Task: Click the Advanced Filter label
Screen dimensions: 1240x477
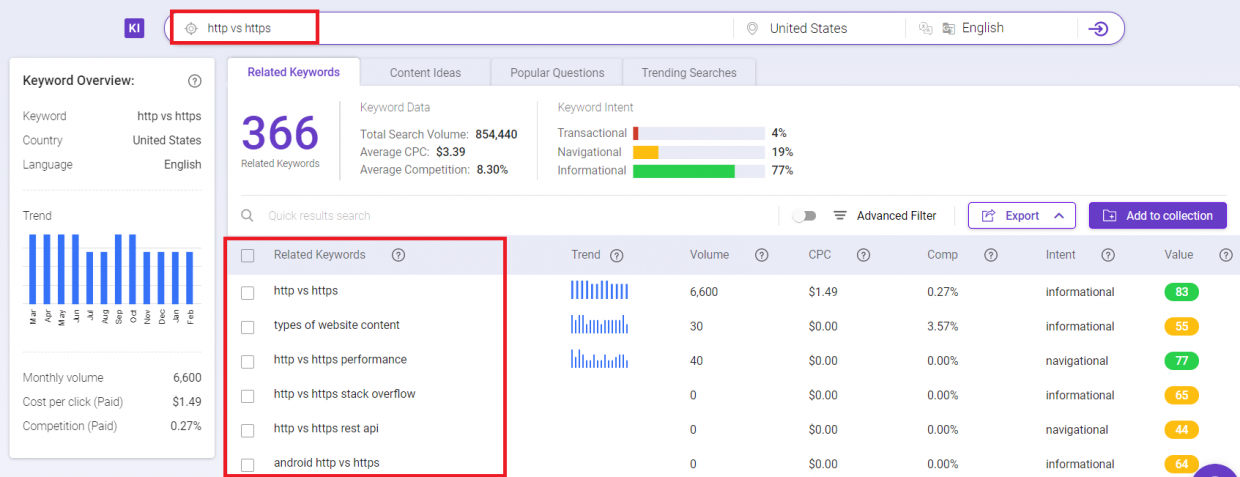Action: click(897, 215)
